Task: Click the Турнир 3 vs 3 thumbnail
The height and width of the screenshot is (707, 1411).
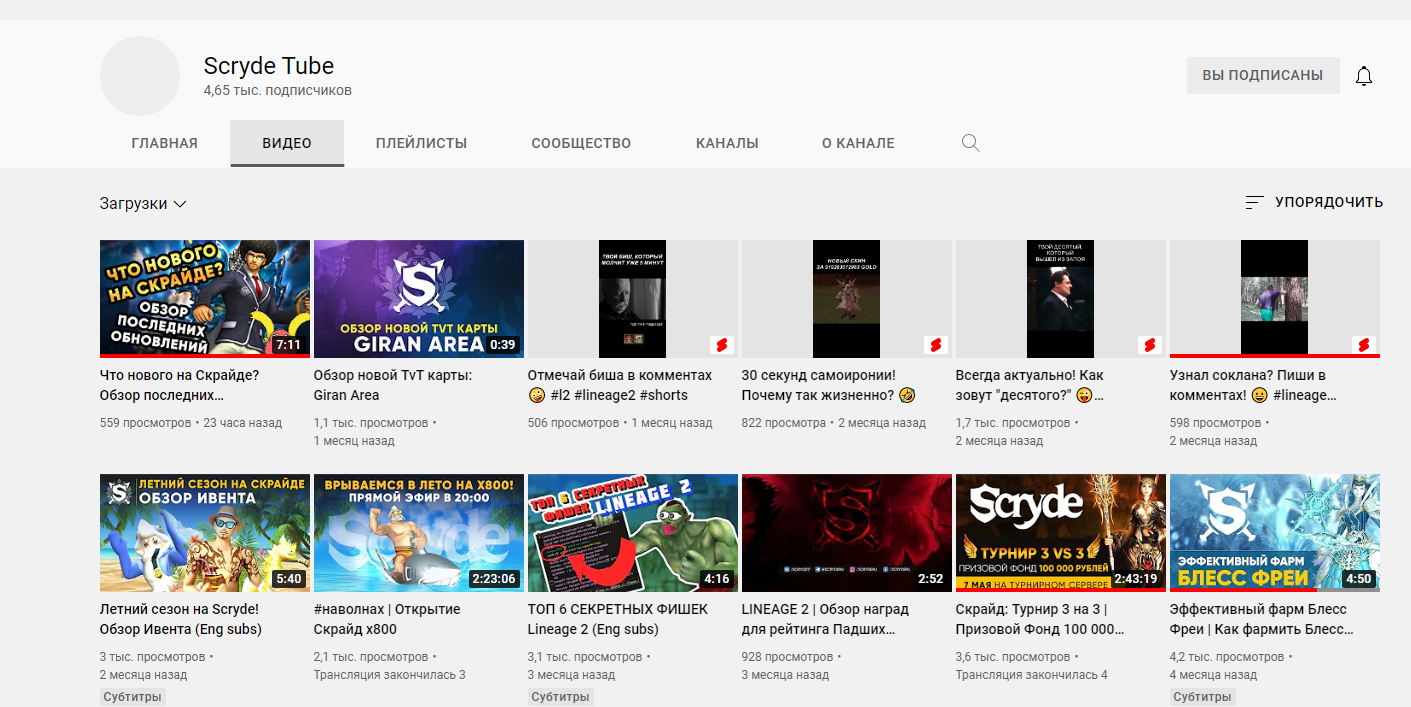Action: tap(1060, 532)
